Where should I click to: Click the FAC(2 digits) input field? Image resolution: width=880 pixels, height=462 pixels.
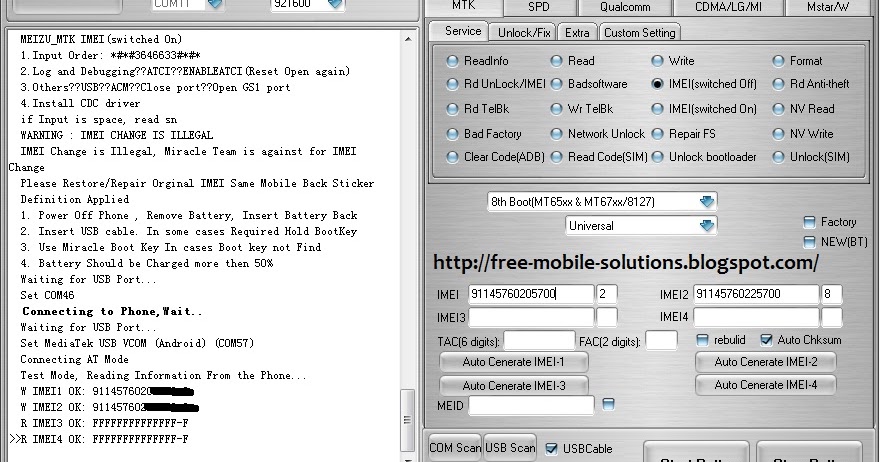pos(661,341)
